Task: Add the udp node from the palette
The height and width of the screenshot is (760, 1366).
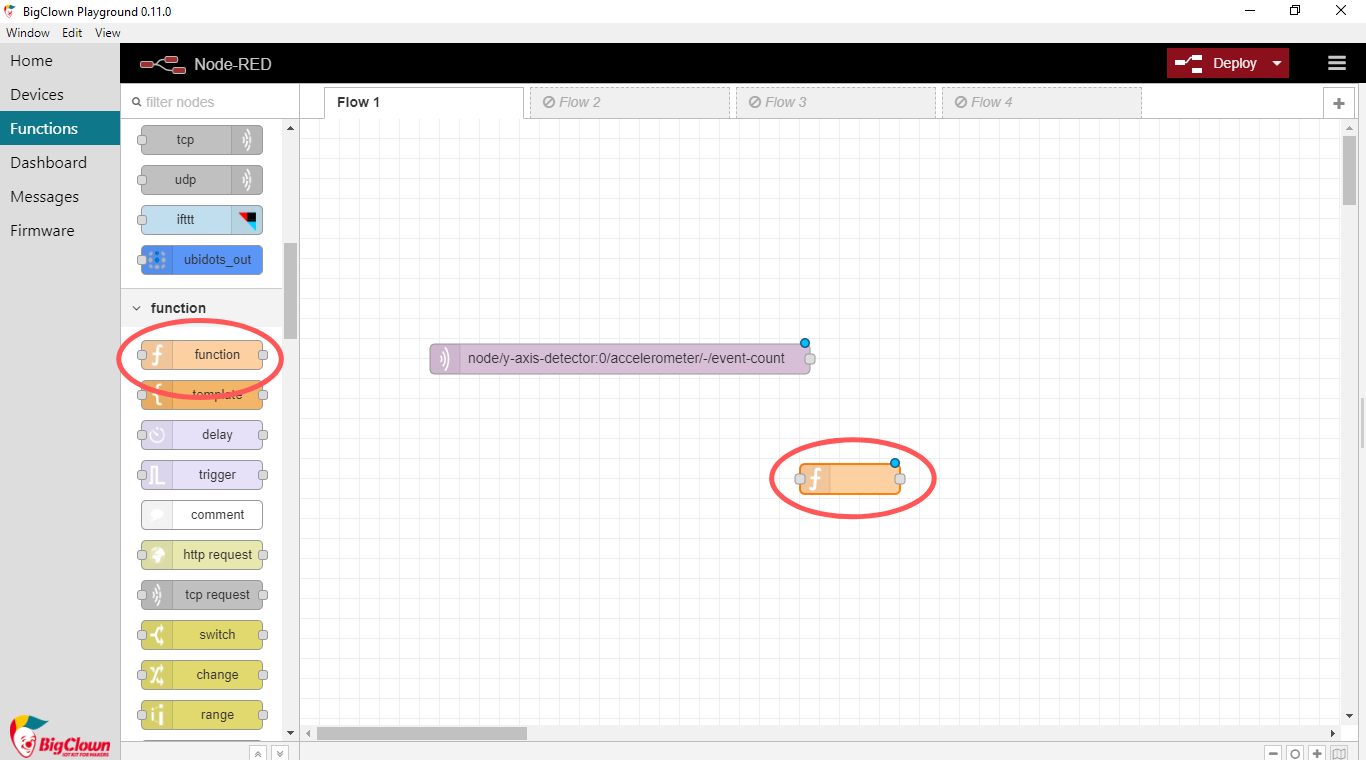Action: point(202,180)
